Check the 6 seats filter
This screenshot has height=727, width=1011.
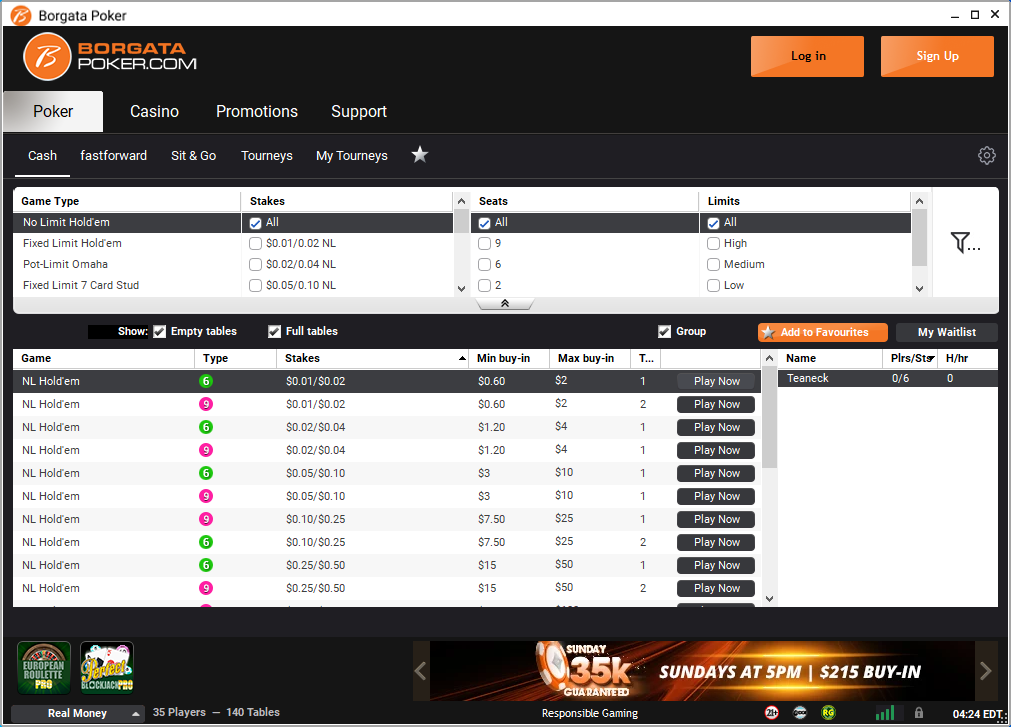tap(484, 264)
